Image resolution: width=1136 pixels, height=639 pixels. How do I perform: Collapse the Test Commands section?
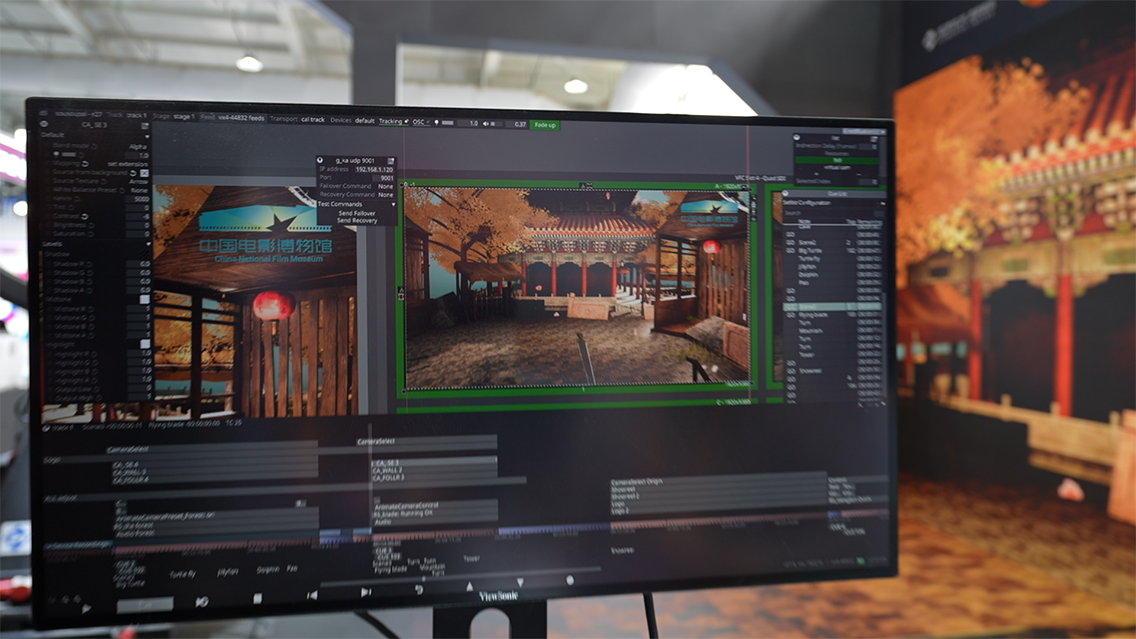[356, 204]
